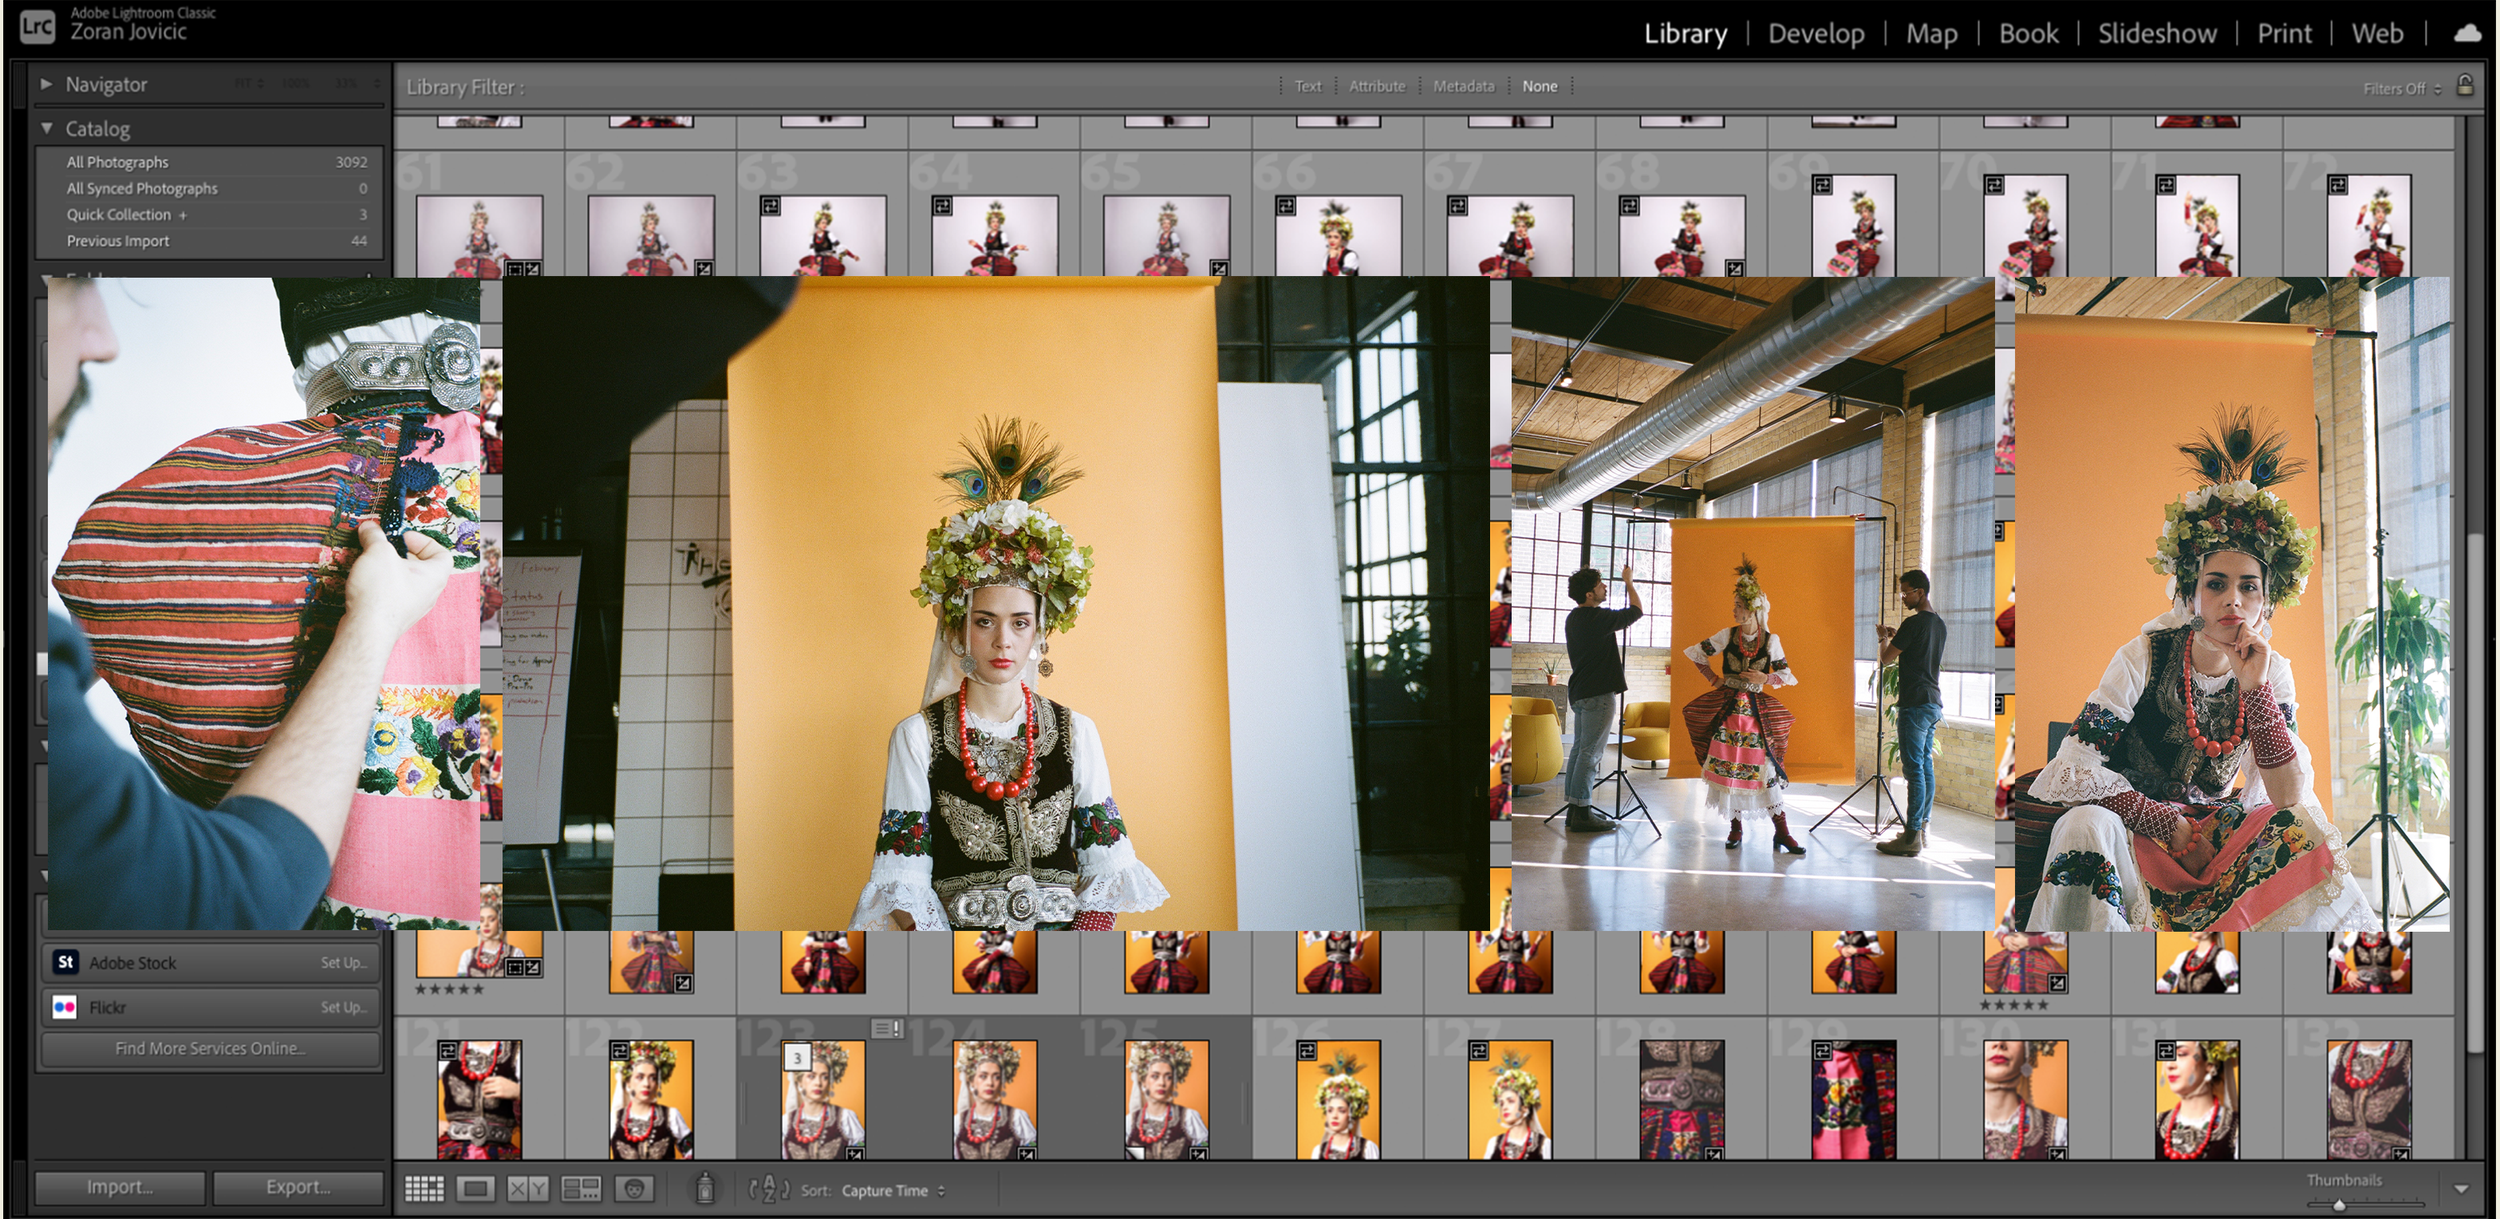Screen dimensions: 2500x1219
Task: Adjust the Thumbnails size slider
Action: (x=2339, y=1204)
